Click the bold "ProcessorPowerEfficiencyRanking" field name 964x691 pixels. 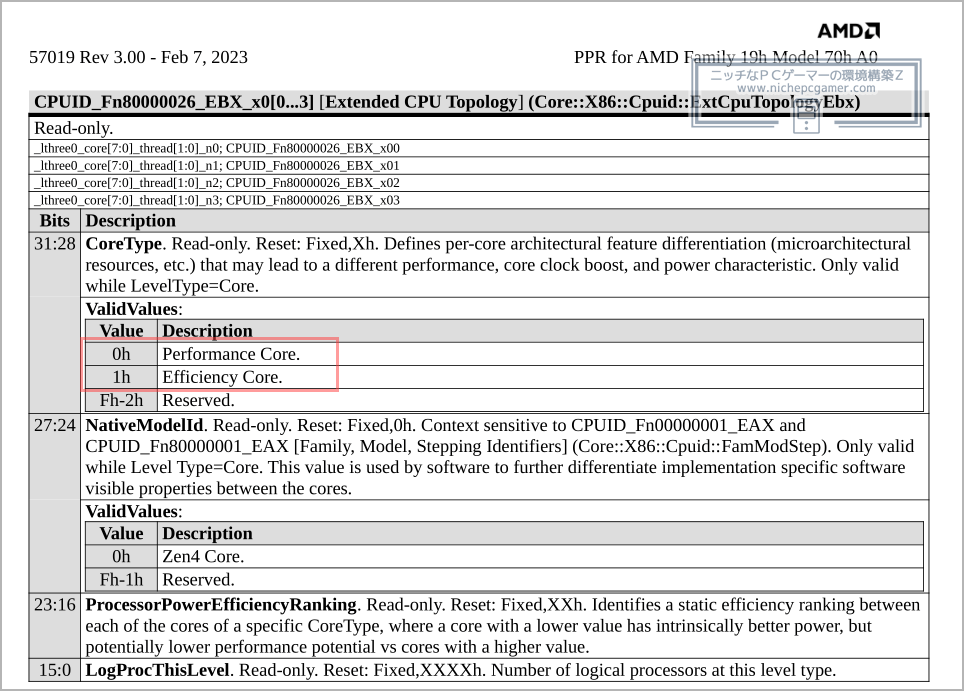tap(221, 605)
